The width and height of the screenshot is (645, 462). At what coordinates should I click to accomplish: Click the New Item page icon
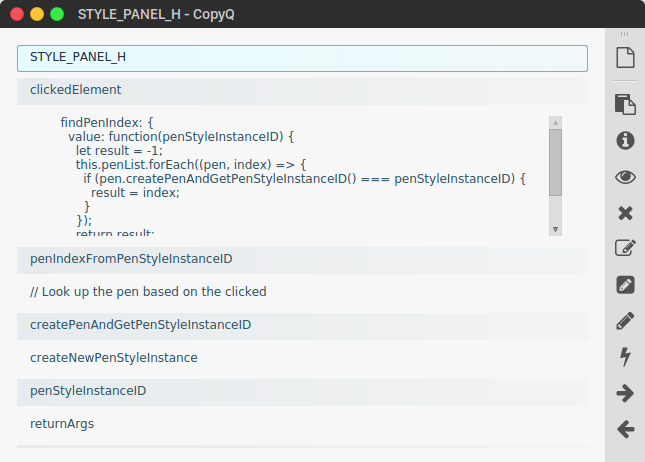click(625, 57)
